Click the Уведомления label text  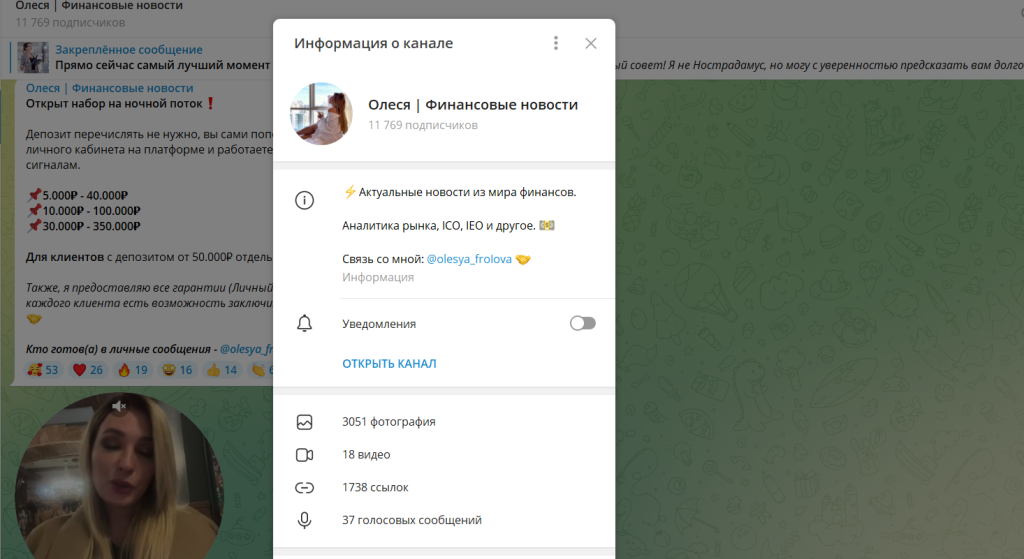click(x=379, y=324)
